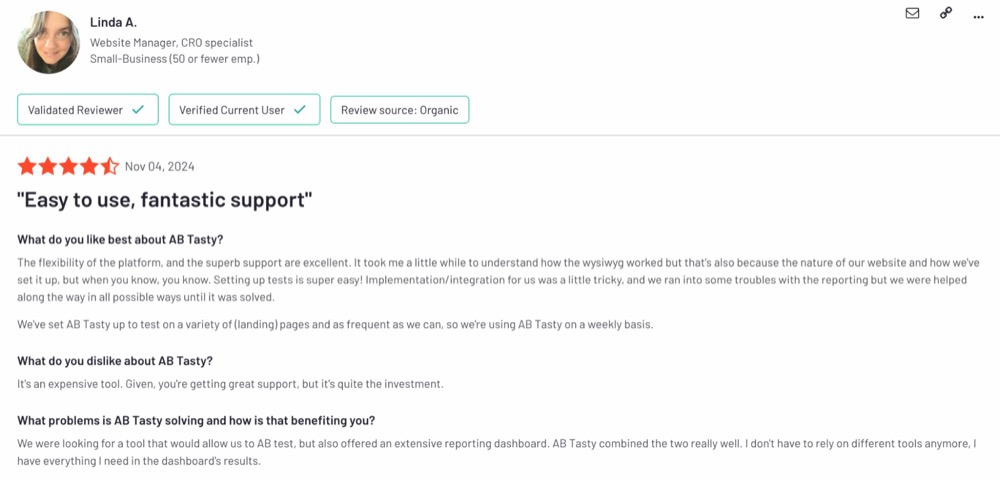Click the half-filled fifth star
Image resolution: width=1000 pixels, height=482 pixels.
point(110,166)
